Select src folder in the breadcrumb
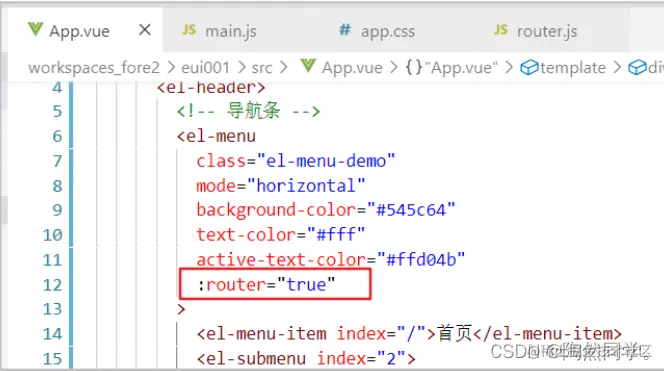664x371 pixels. 262,68
